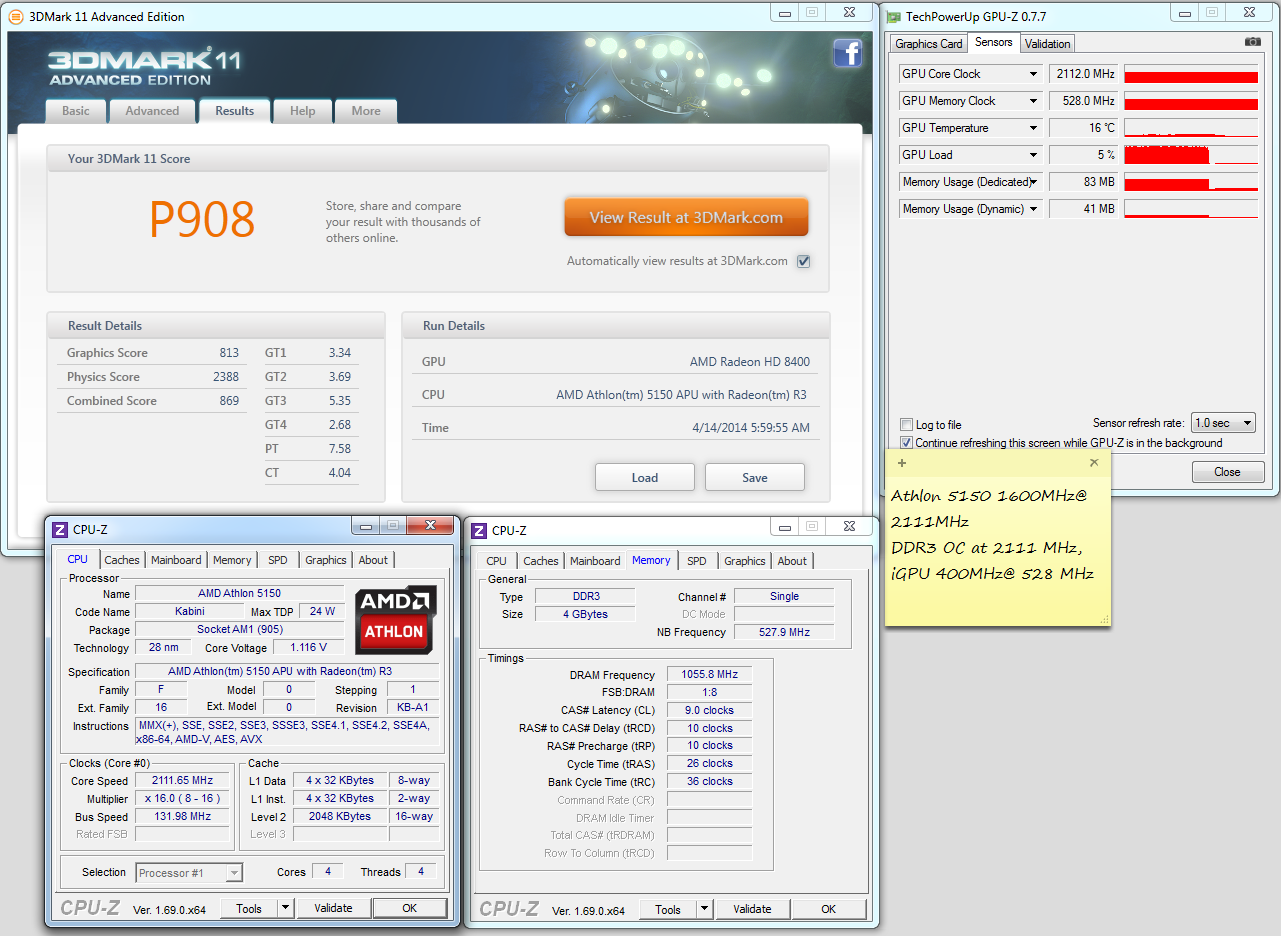The height and width of the screenshot is (936, 1281).
Task: Click the AMD Radeon HD 8400 GPU text
Action: coord(750,362)
